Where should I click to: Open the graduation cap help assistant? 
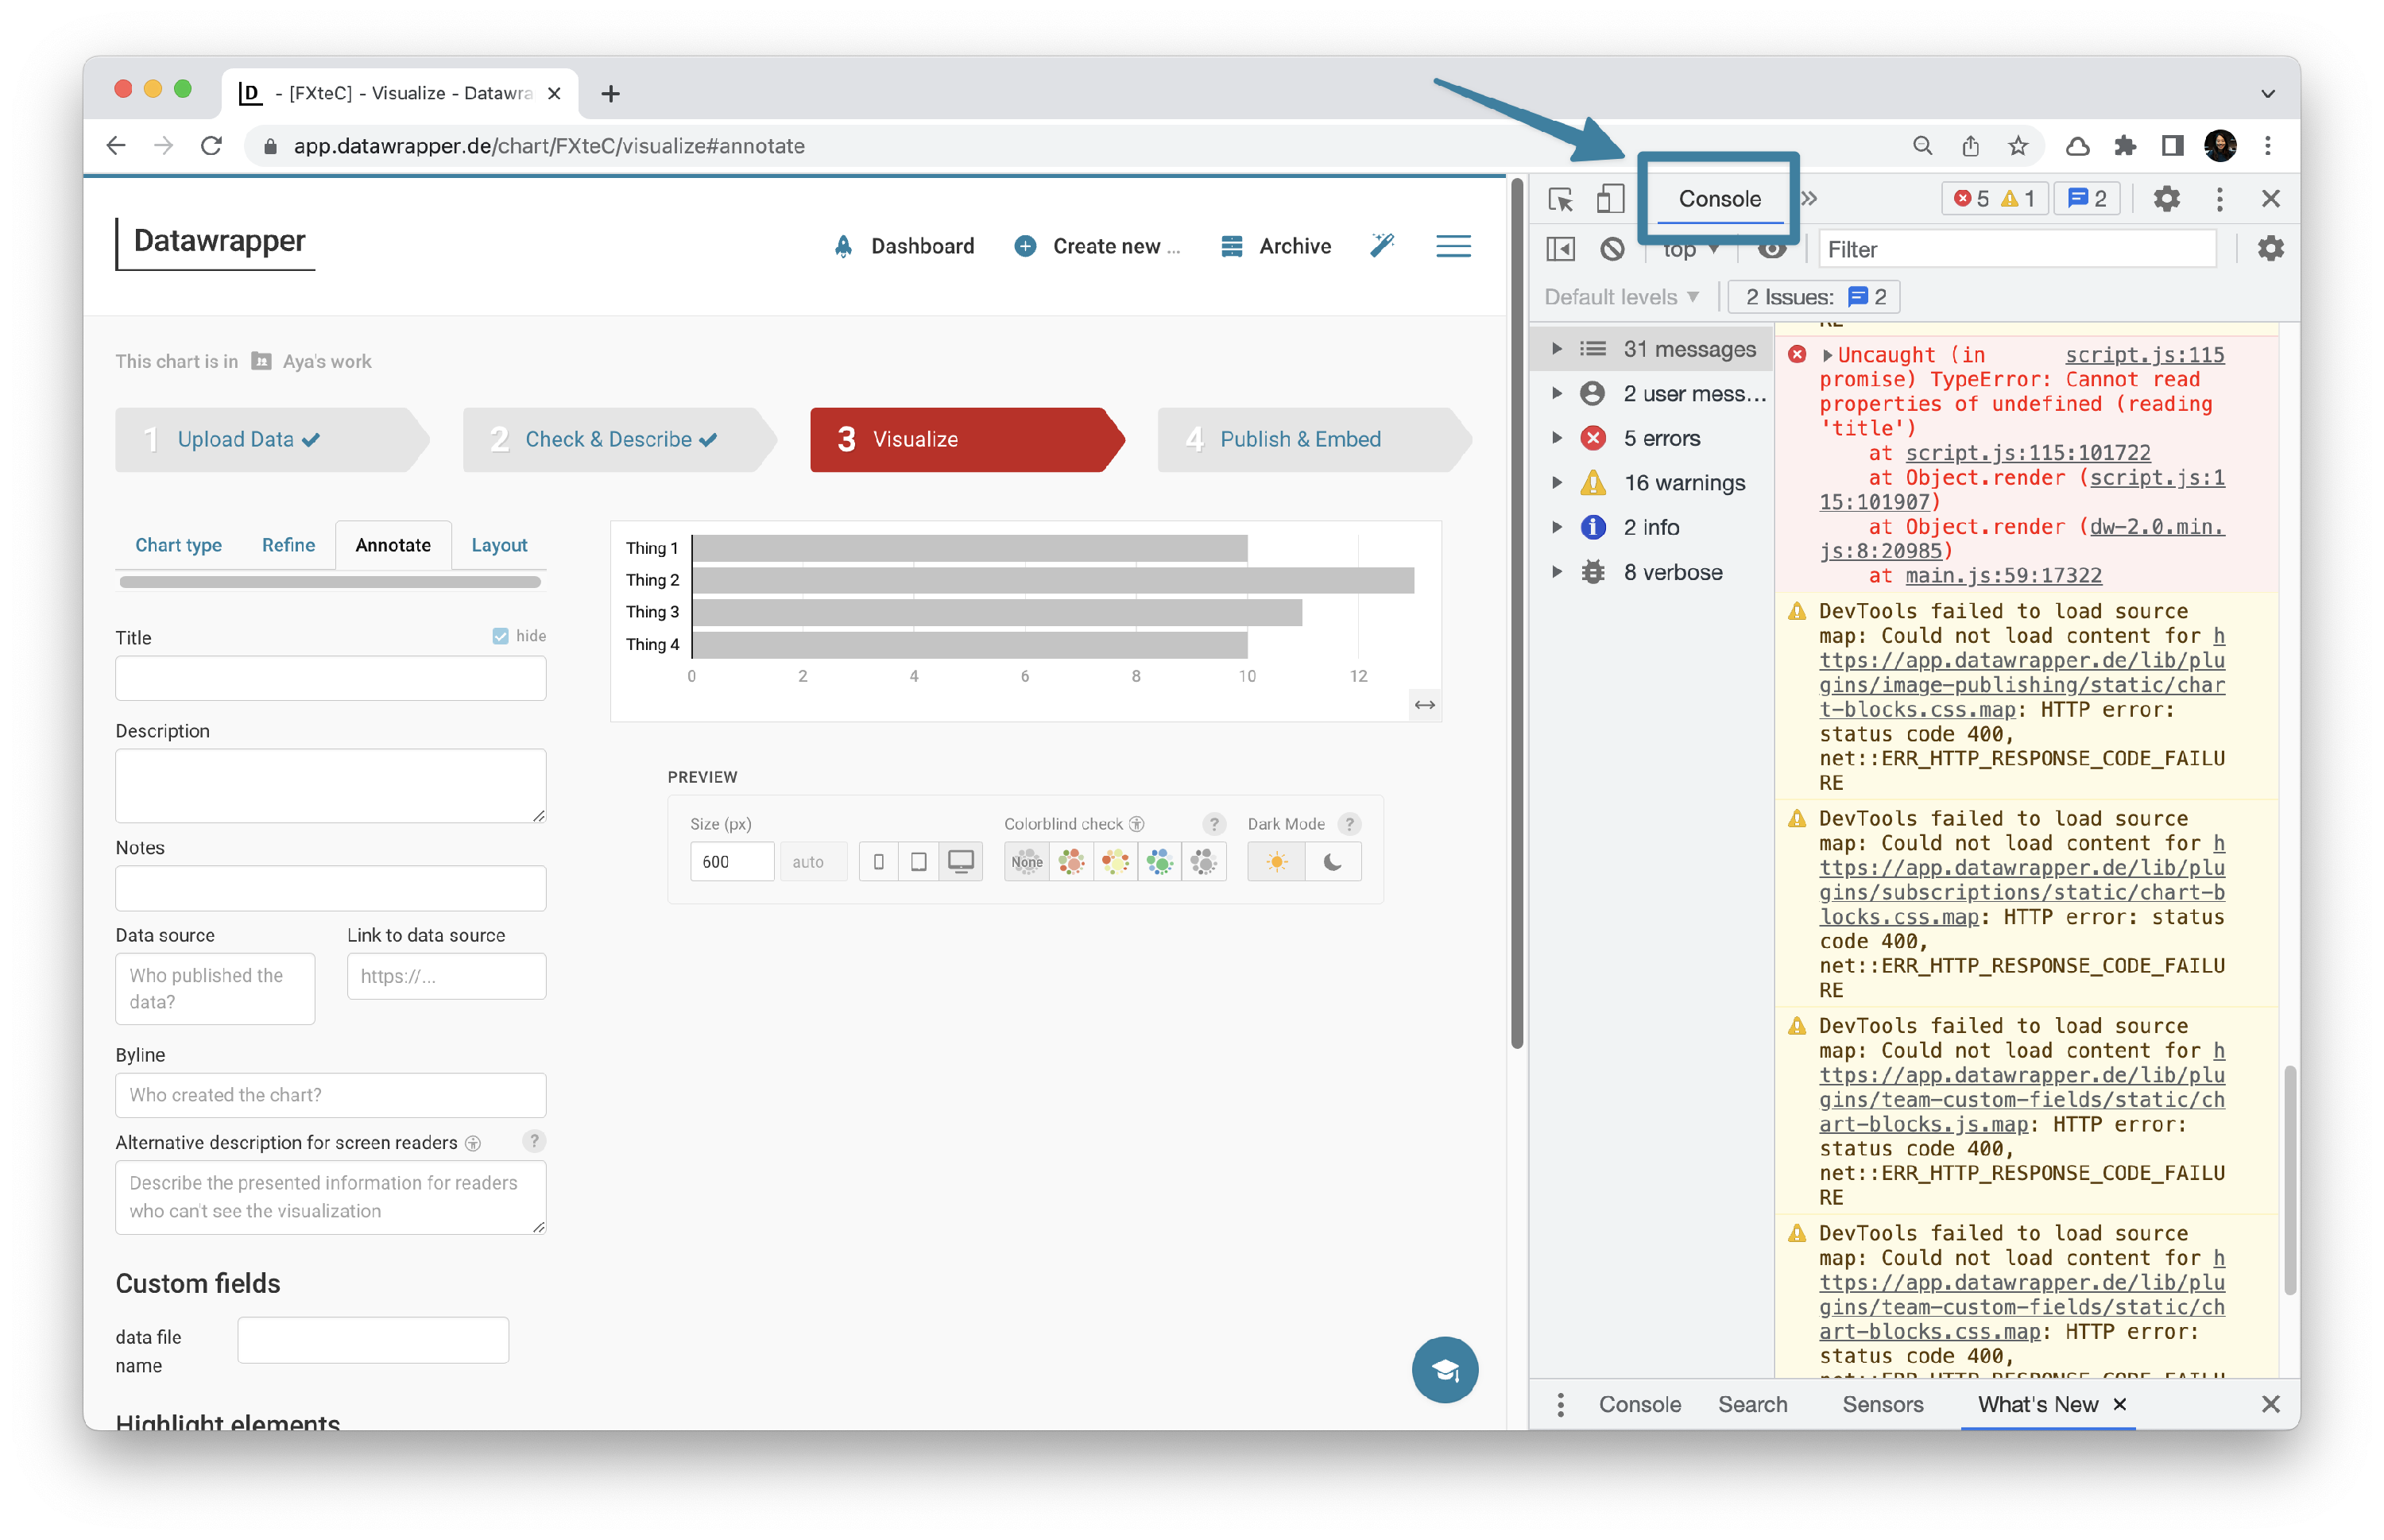pyautogui.click(x=1445, y=1370)
